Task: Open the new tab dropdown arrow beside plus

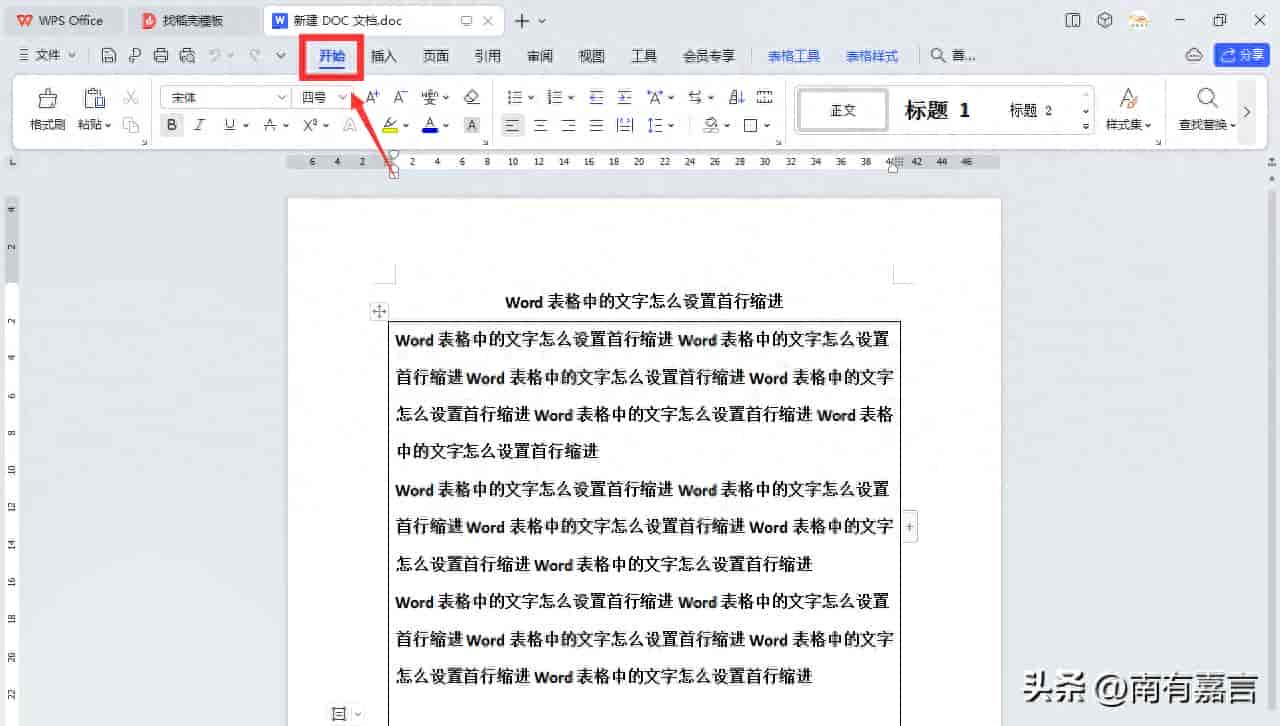Action: point(542,21)
